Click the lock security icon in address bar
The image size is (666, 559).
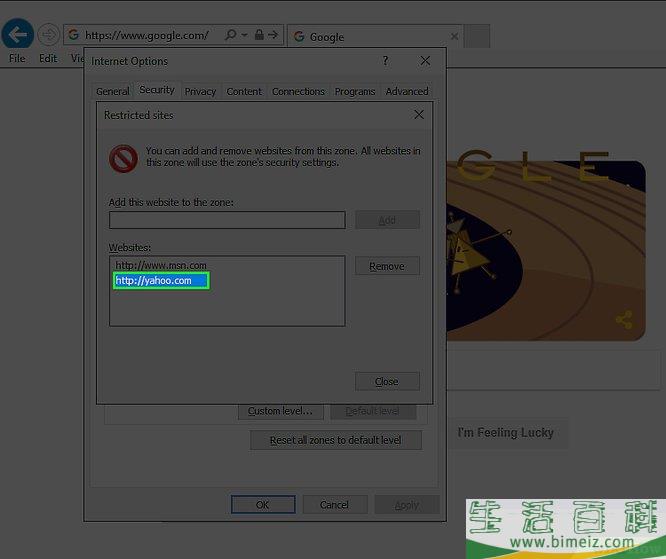pos(259,34)
